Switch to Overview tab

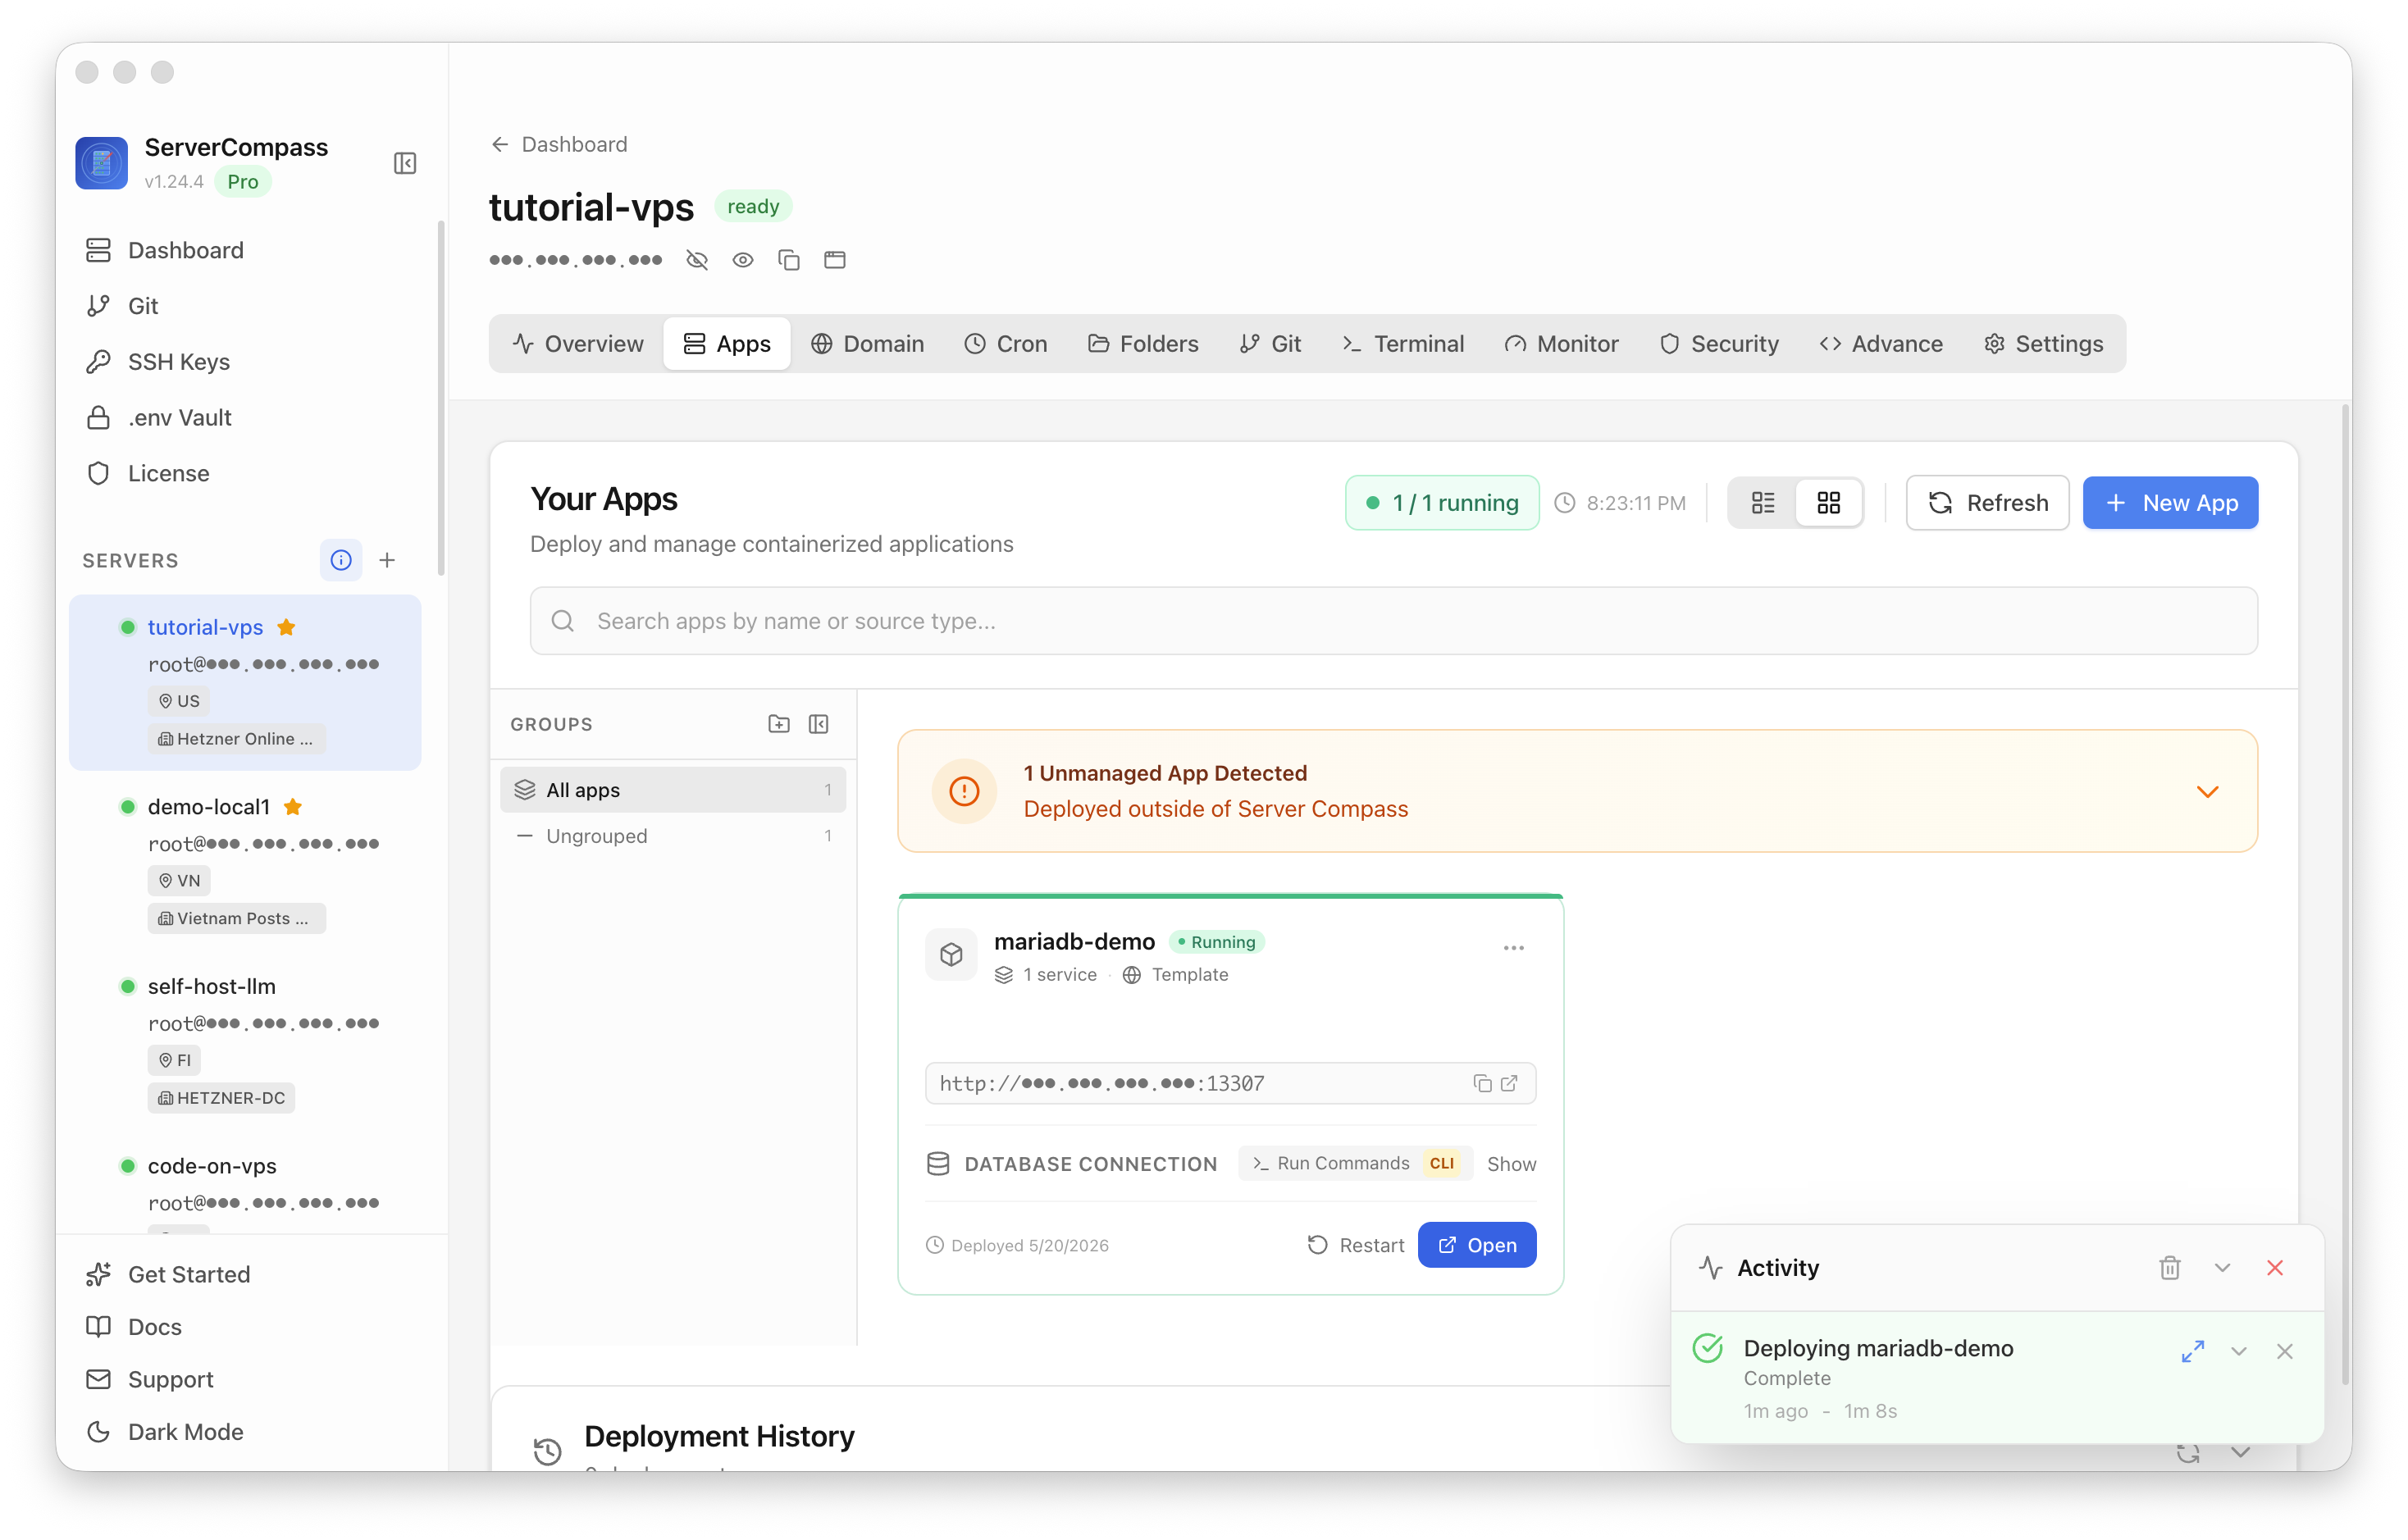(x=578, y=344)
